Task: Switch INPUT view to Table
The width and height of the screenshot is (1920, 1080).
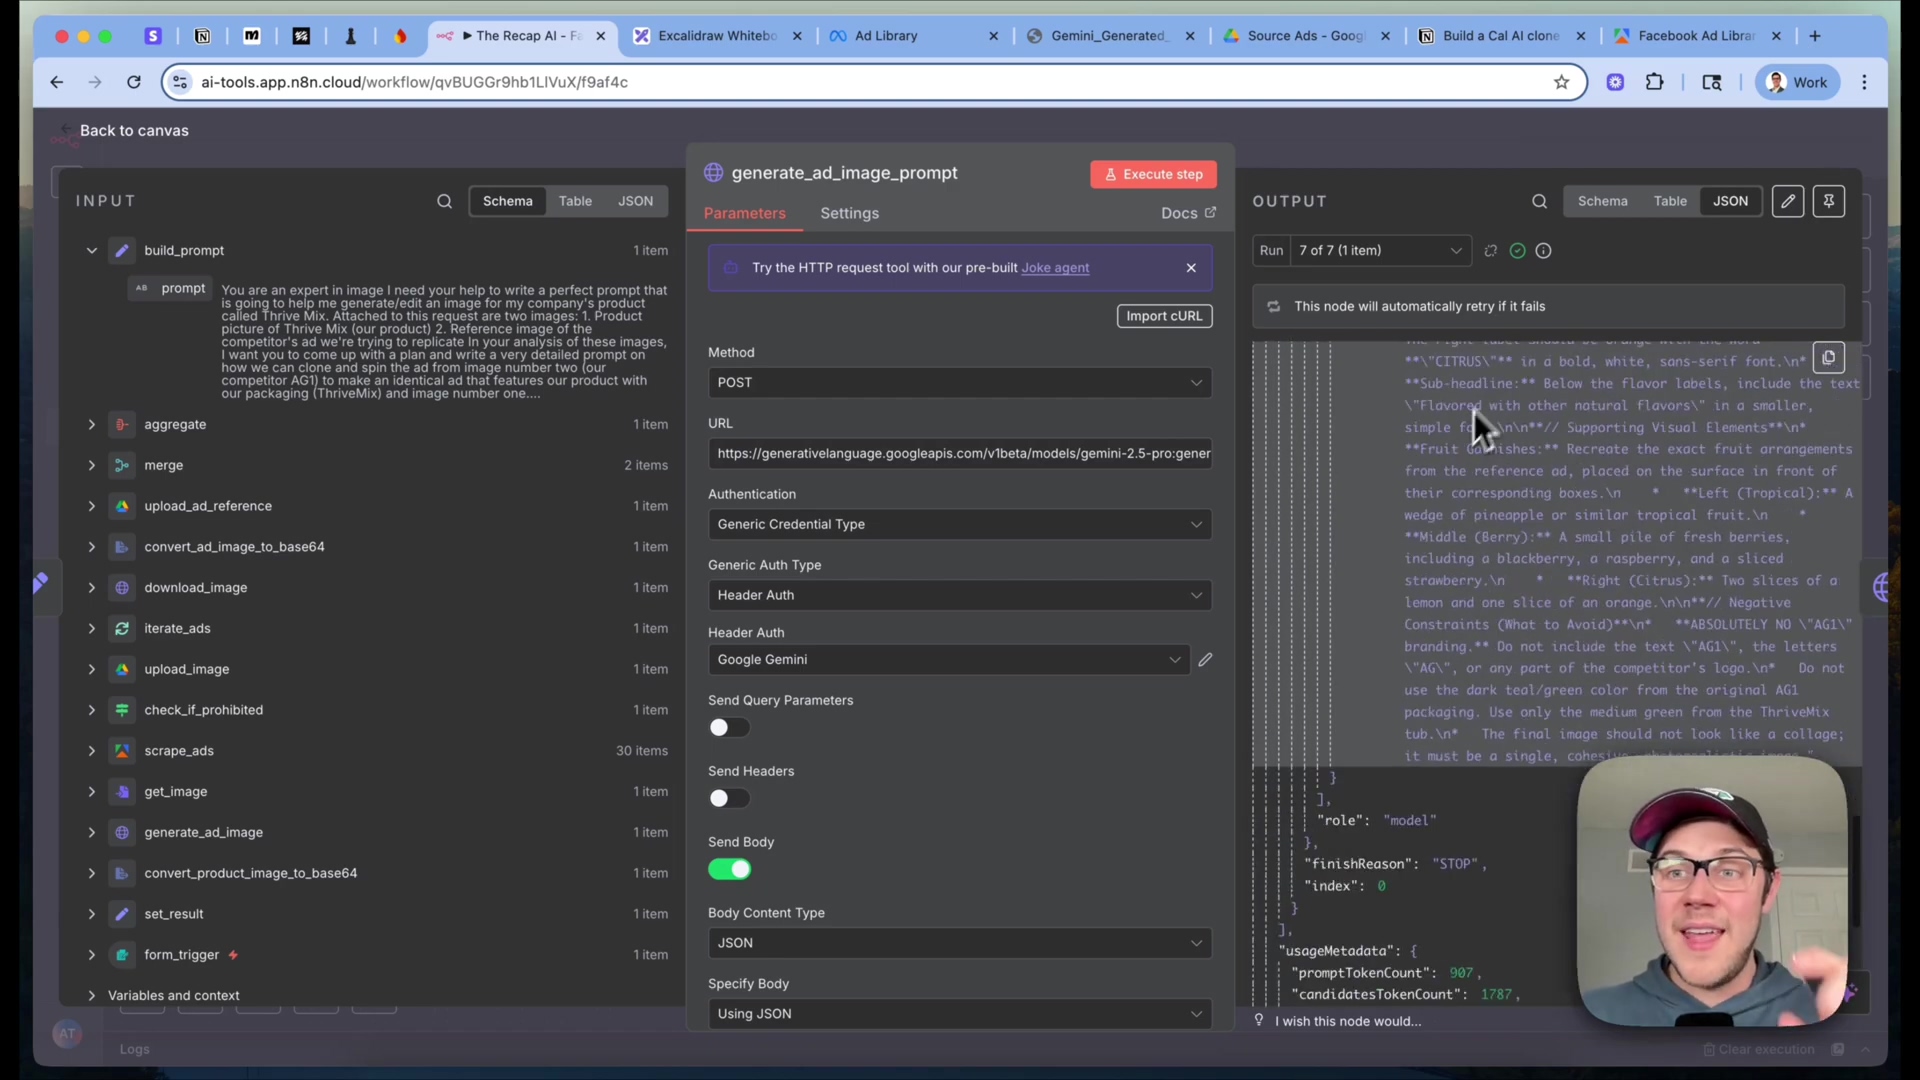Action: [575, 201]
